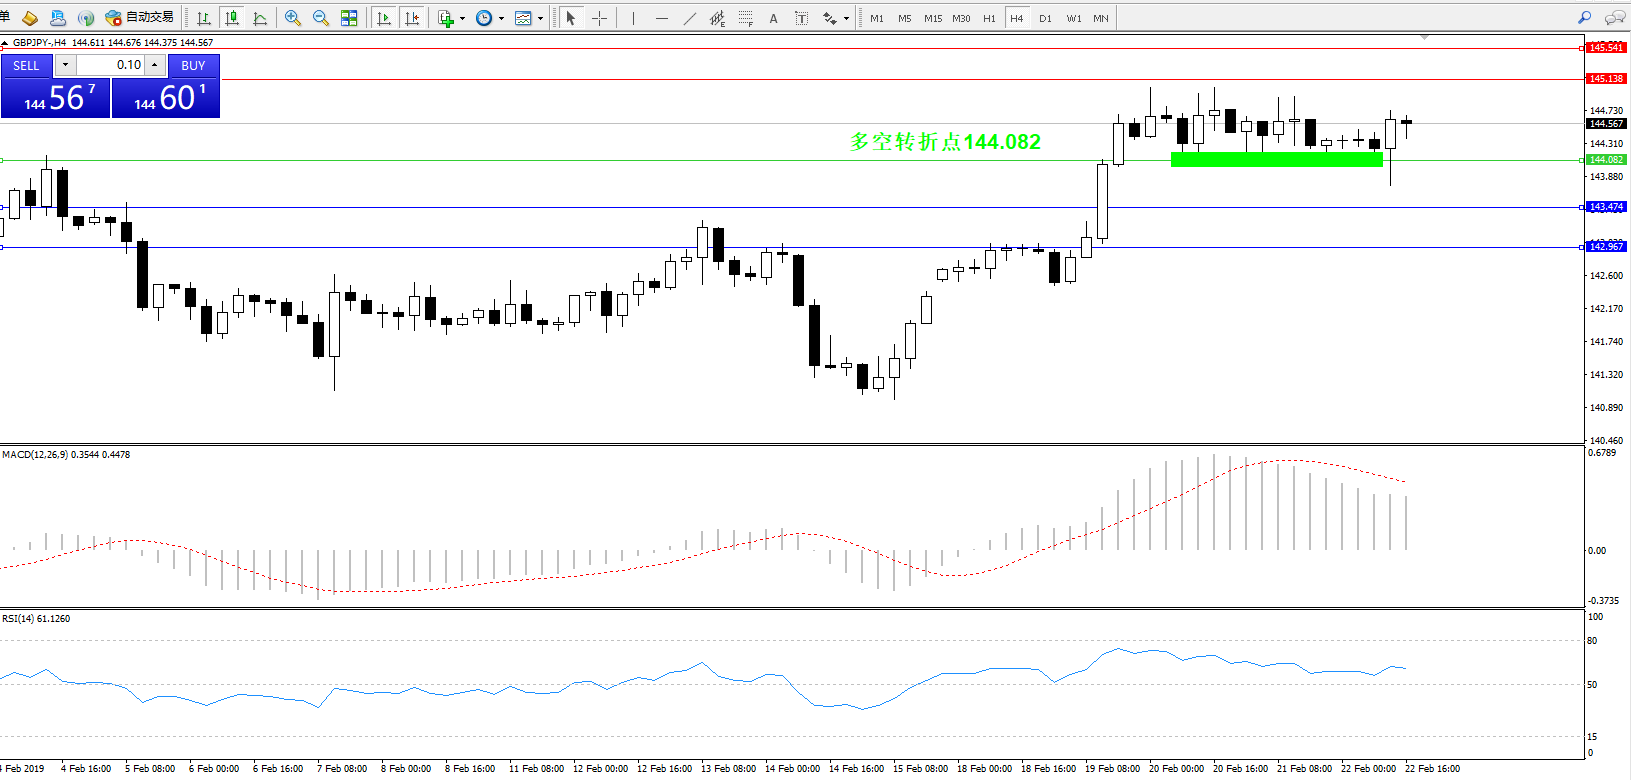Select the Crosshair tool
The width and height of the screenshot is (1631, 780).
pos(599,18)
